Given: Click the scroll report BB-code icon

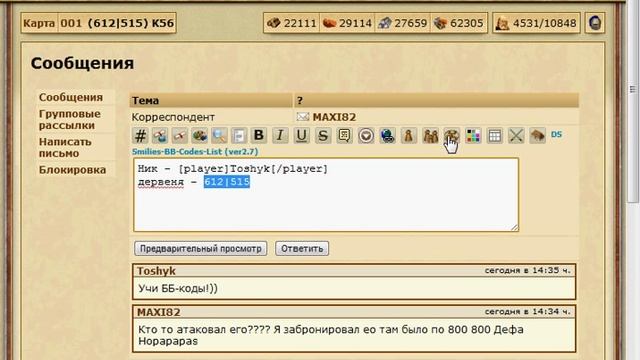Looking at the screenshot, I should point(180,136).
